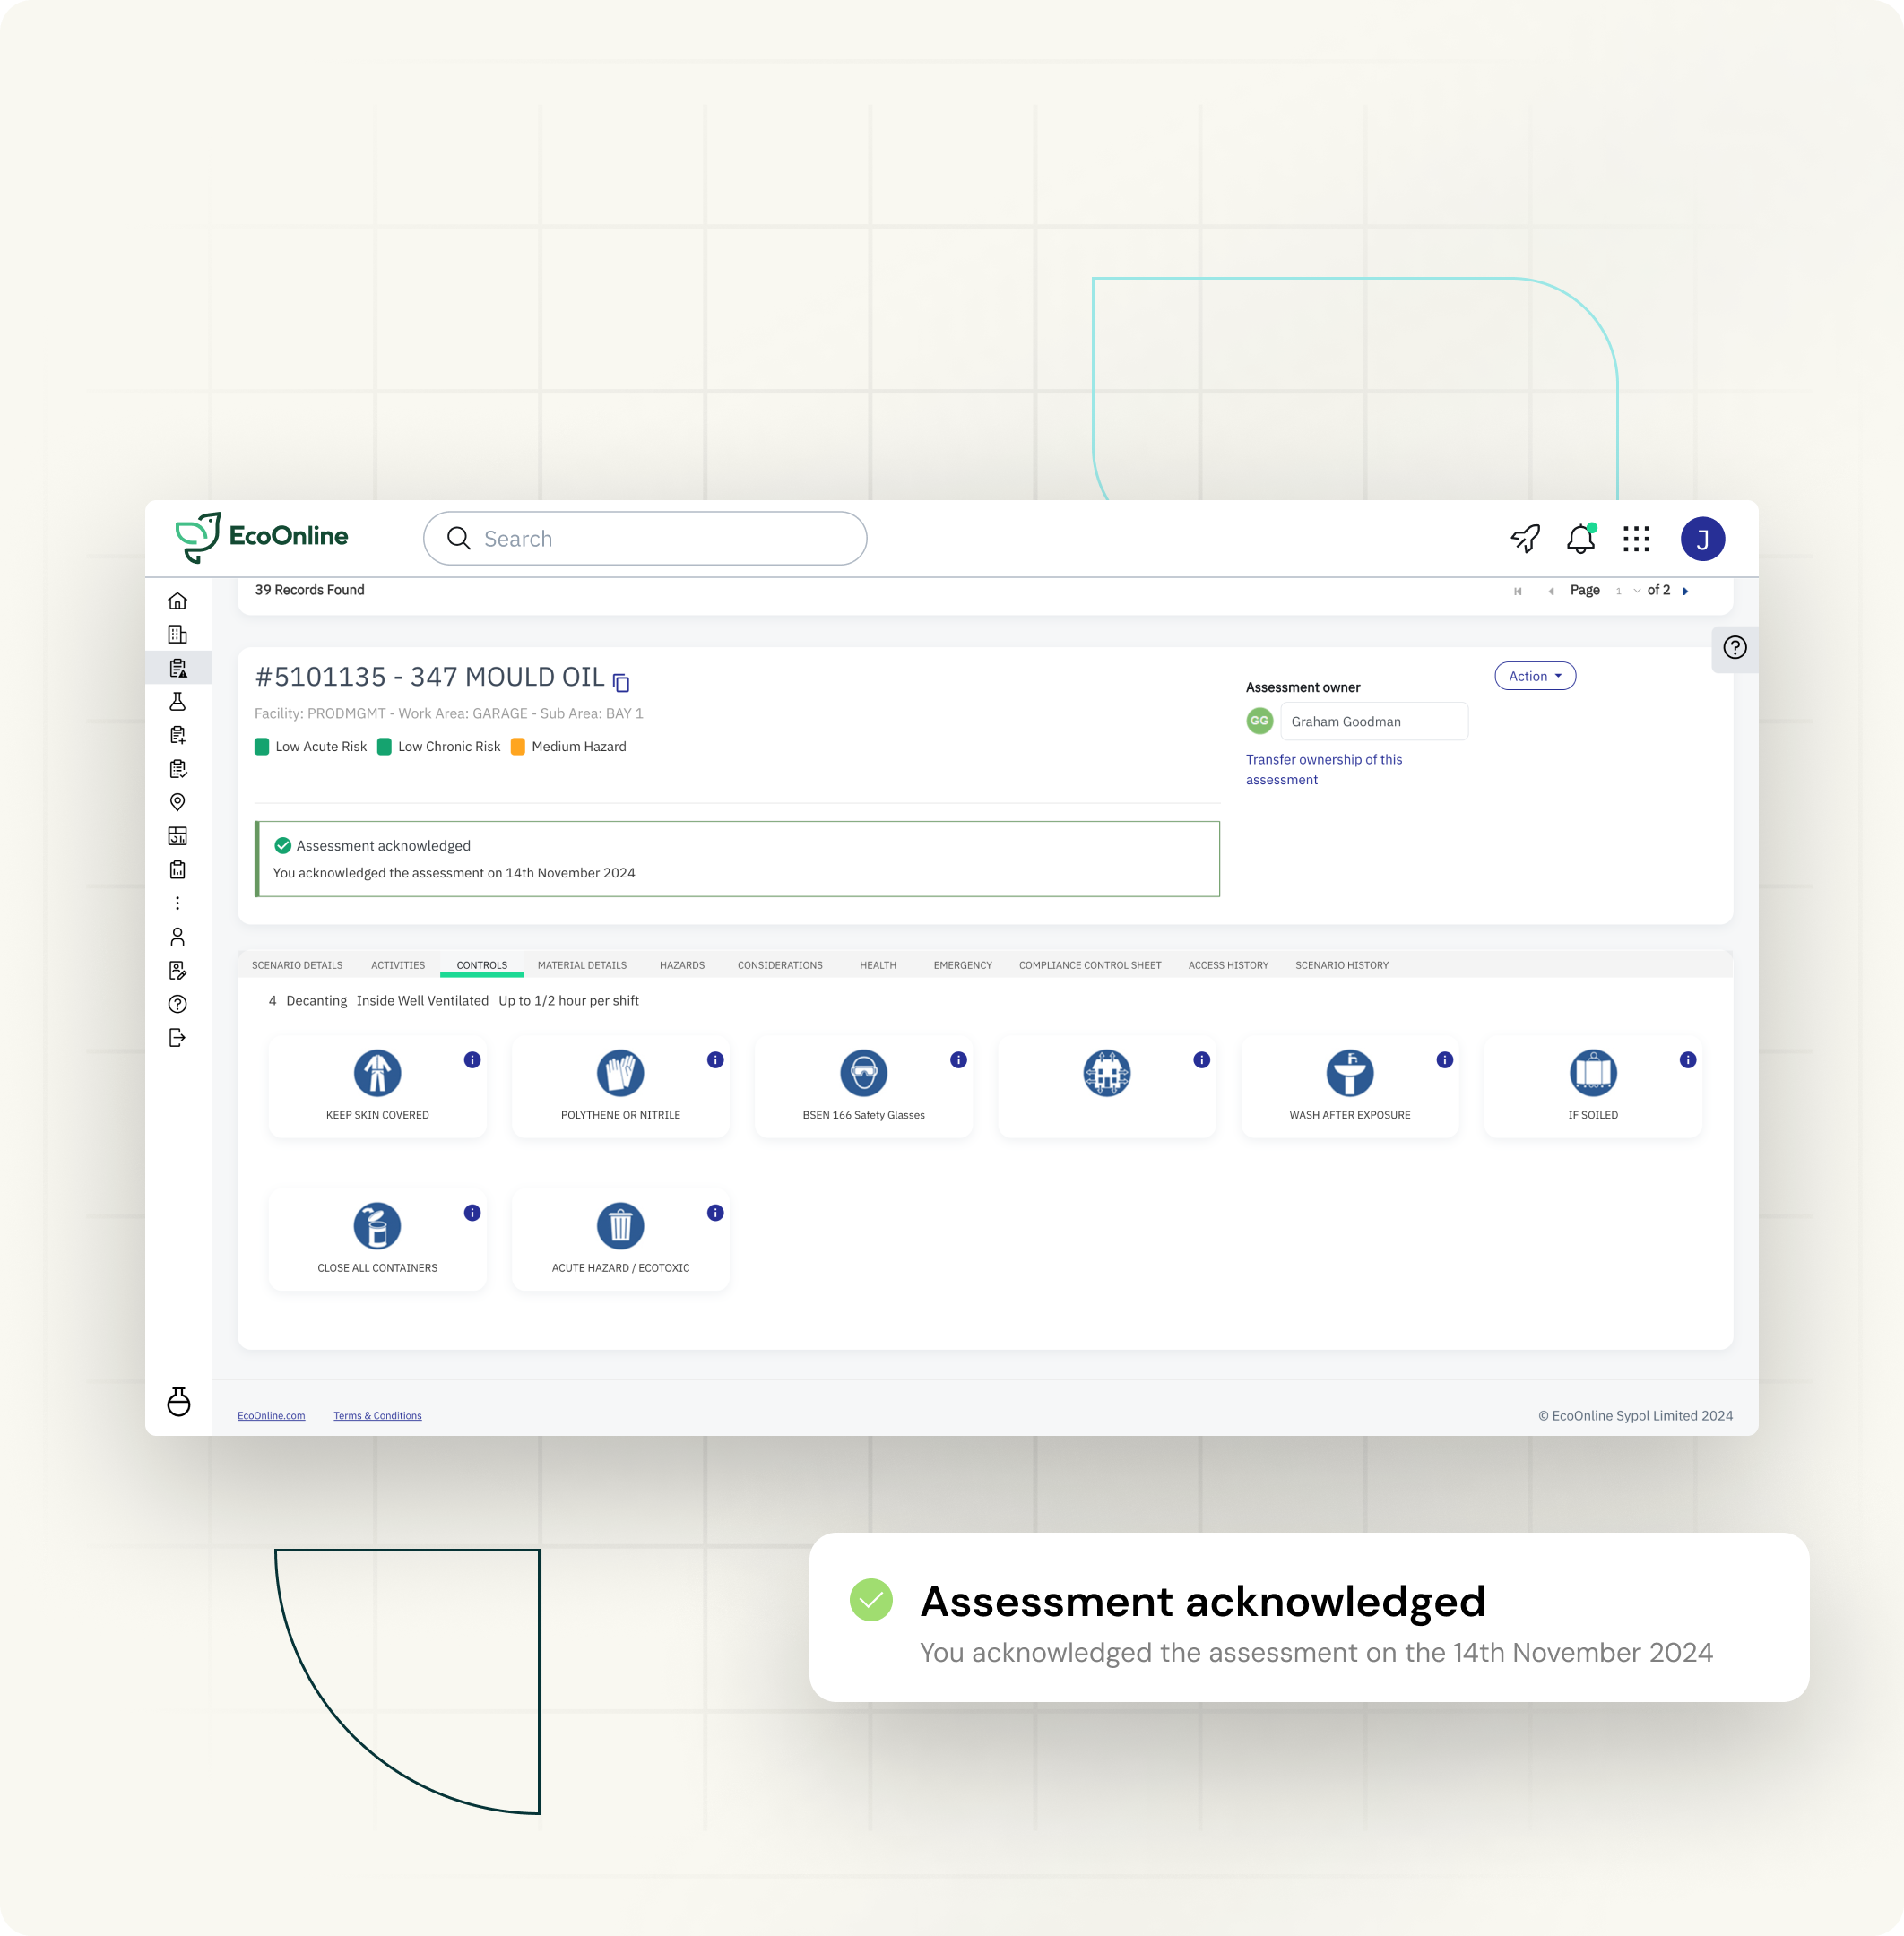The width and height of the screenshot is (1904, 1936).
Task: Open the notifications bell
Action: 1580,539
